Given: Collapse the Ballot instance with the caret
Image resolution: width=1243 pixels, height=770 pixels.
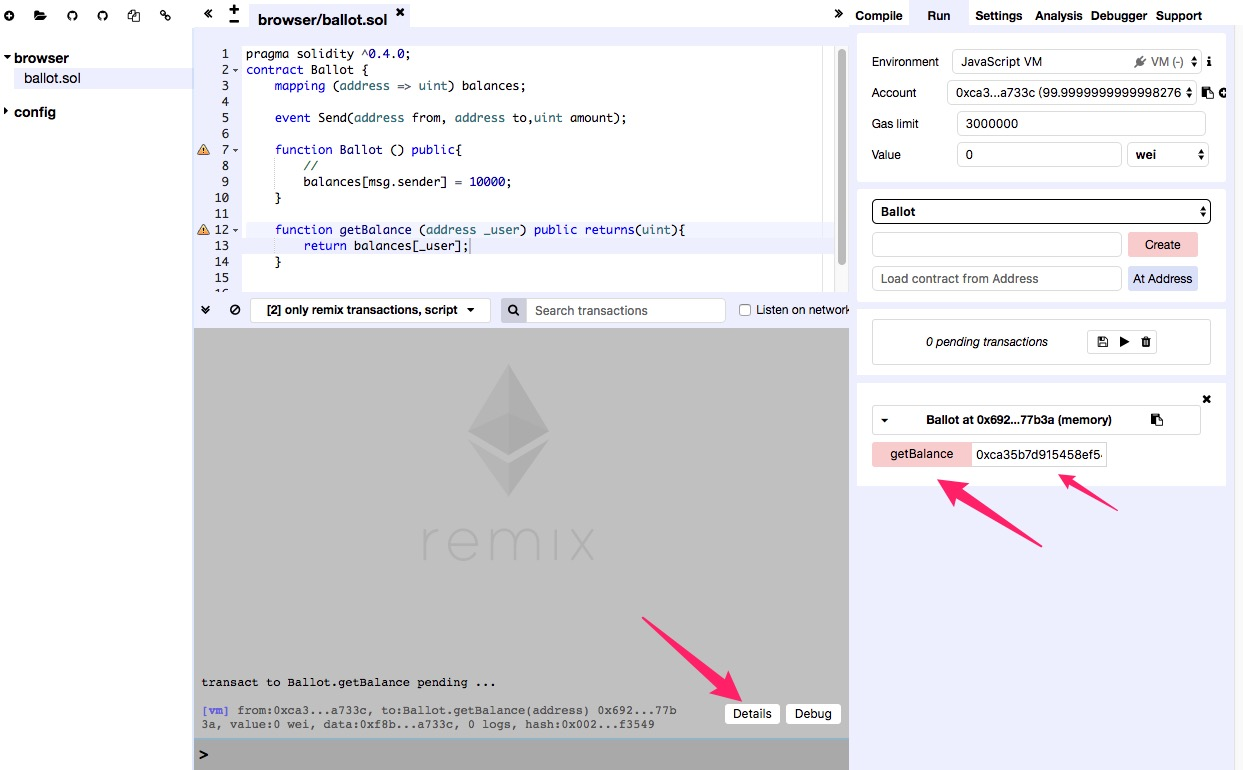Looking at the screenshot, I should (x=884, y=421).
